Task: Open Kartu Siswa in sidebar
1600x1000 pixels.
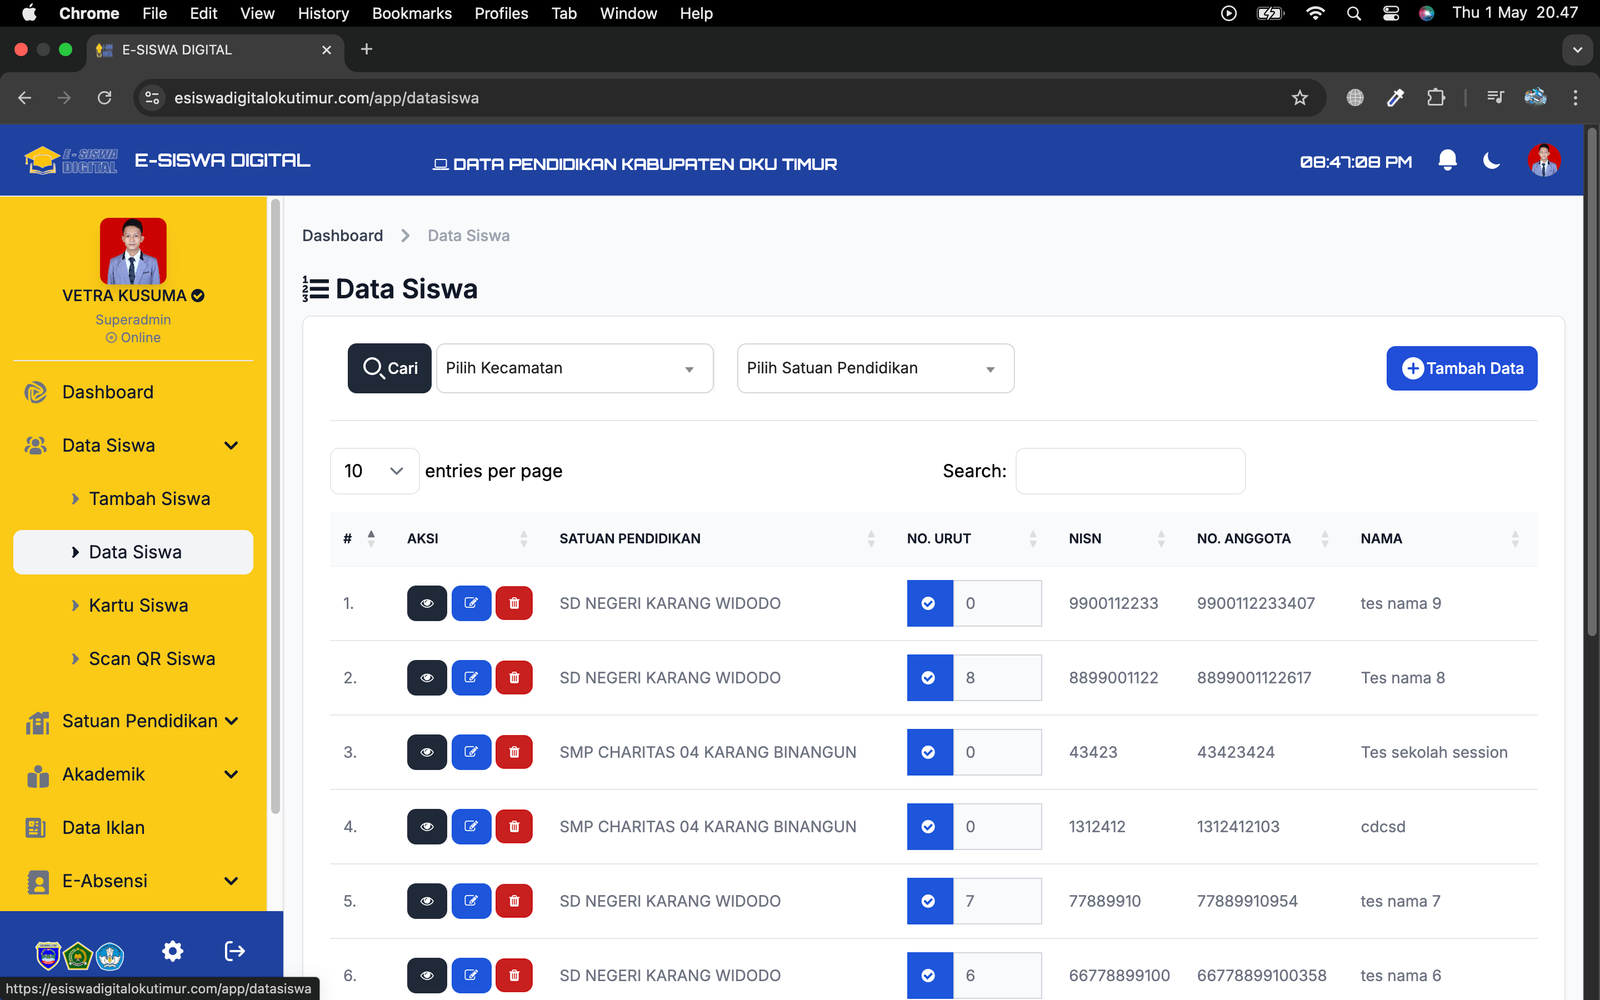Action: [138, 606]
